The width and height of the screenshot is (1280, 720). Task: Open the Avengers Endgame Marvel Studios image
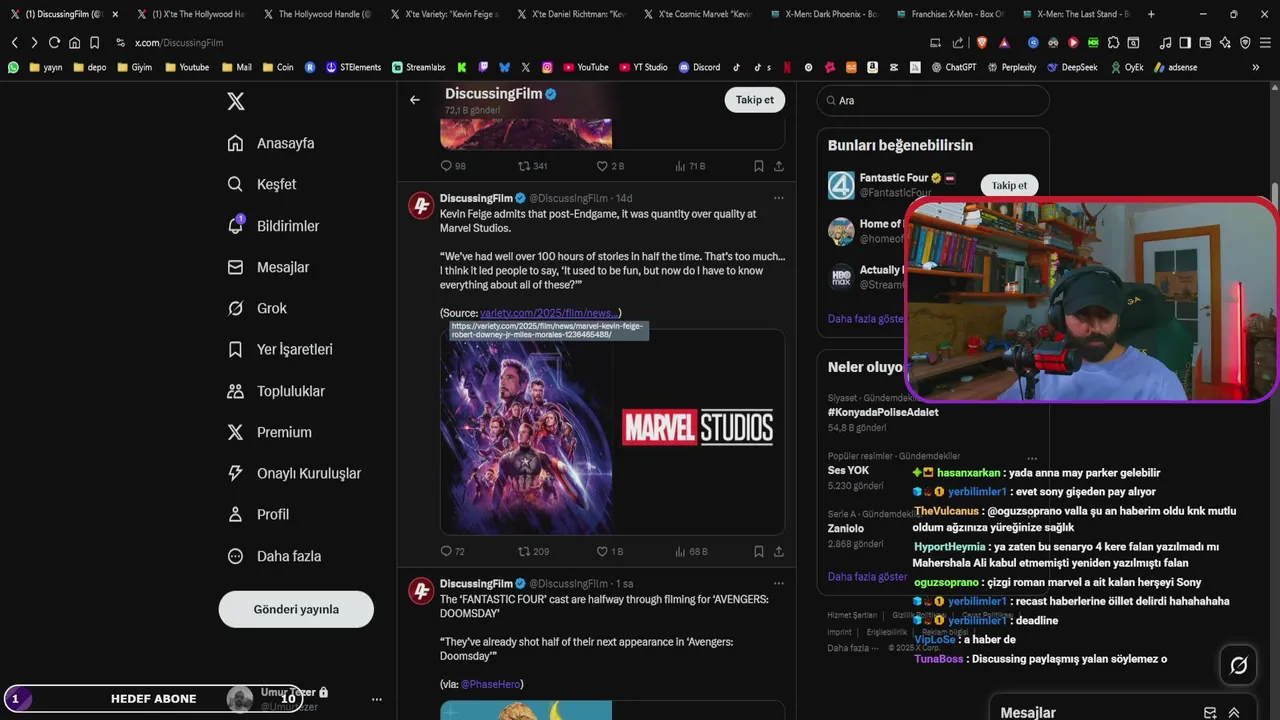tap(612, 432)
